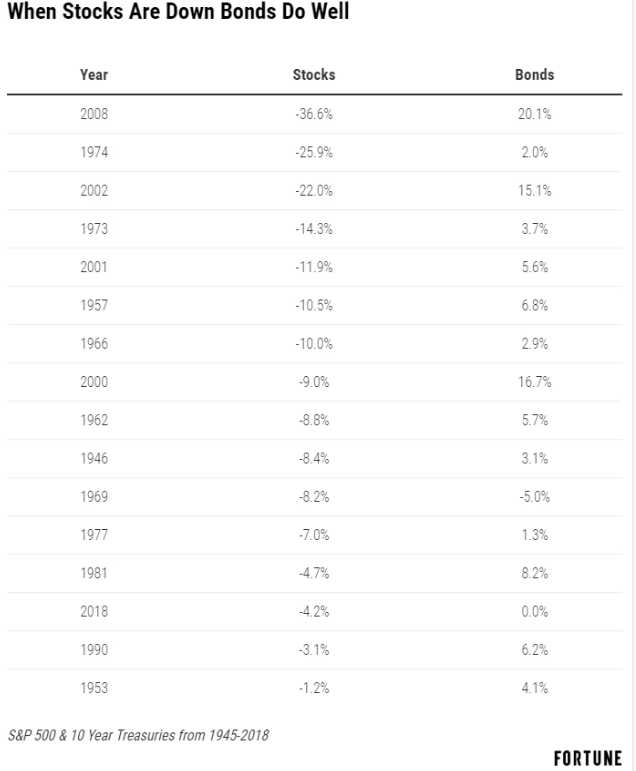Select the 2008 year cell
This screenshot has width=636, height=771.
pyautogui.click(x=94, y=114)
